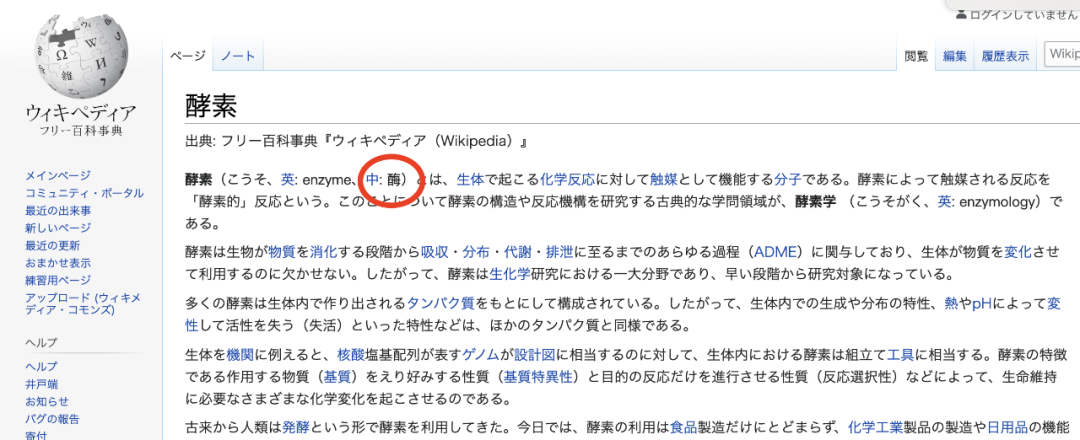Screen dimensions: 1080x440
Task: Follow the 生化学 link
Action: (x=510, y=274)
